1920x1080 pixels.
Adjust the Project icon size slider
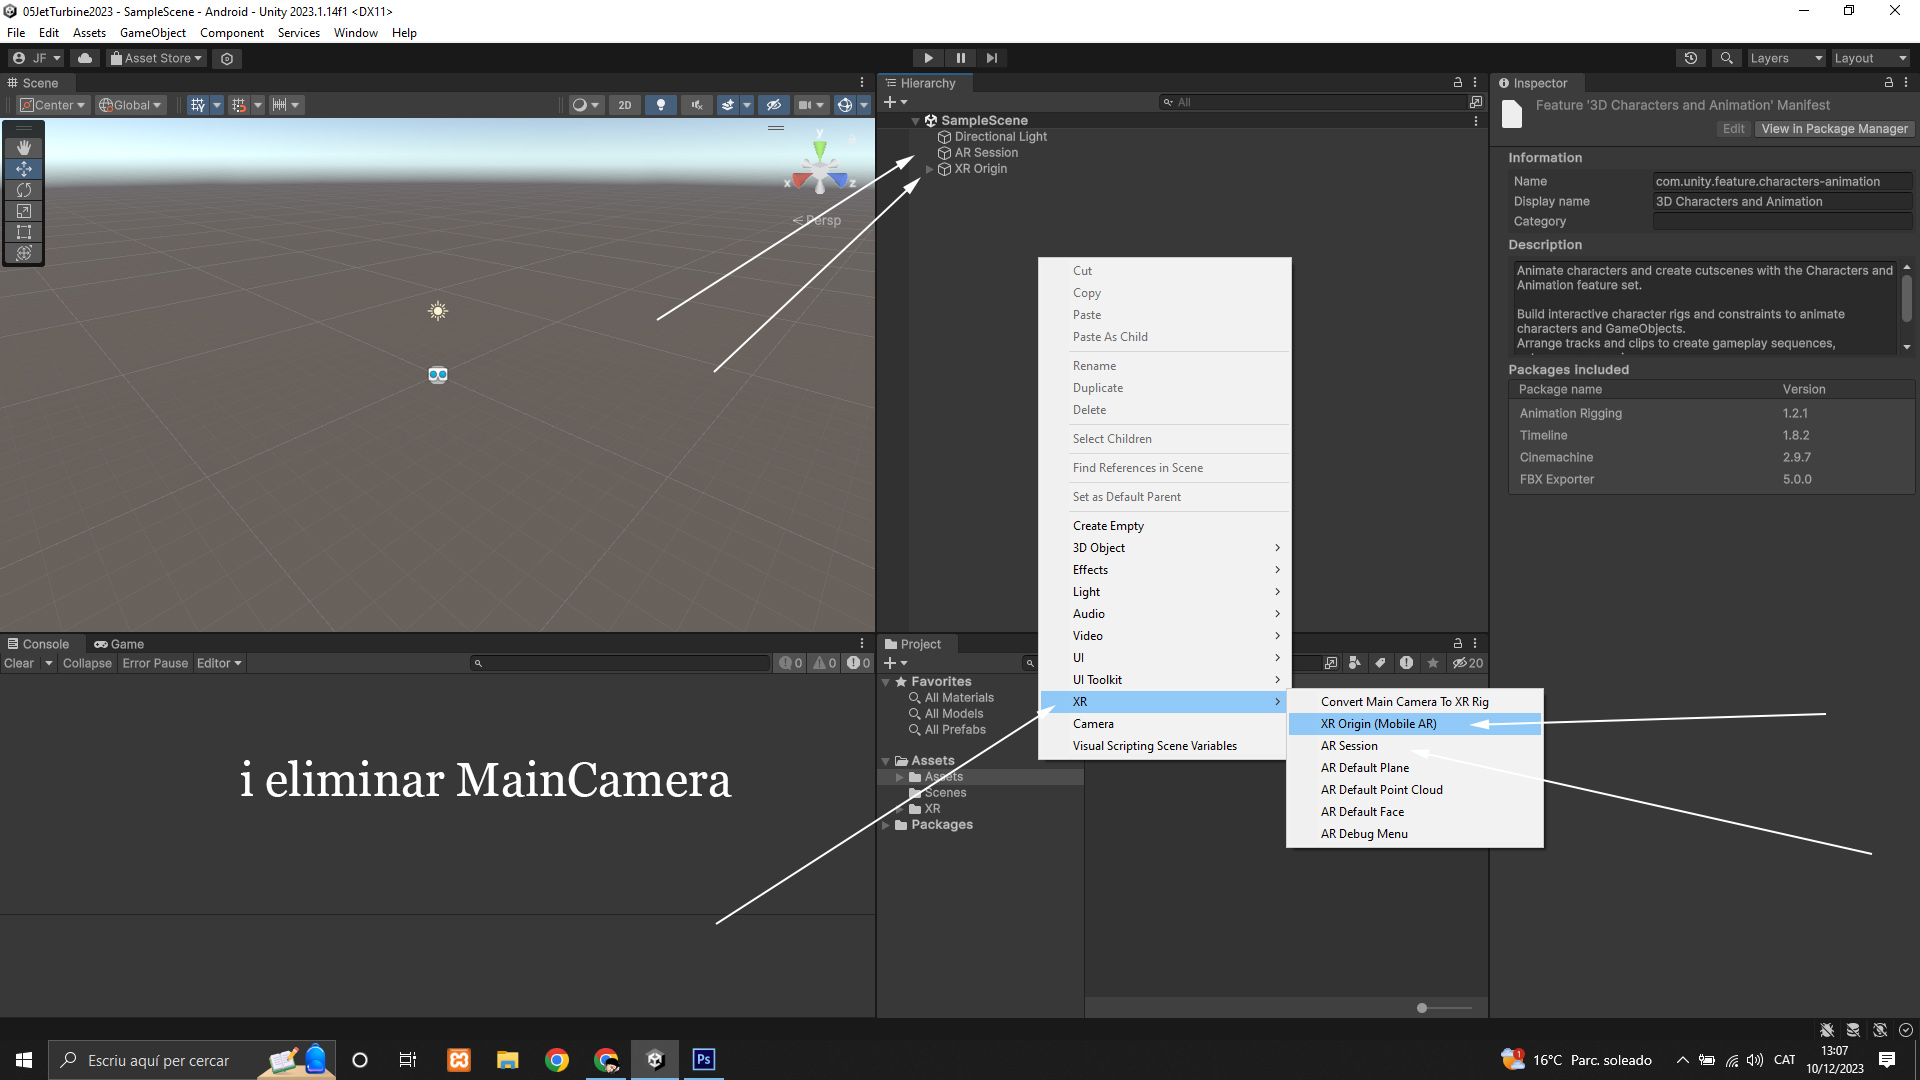[1423, 1008]
